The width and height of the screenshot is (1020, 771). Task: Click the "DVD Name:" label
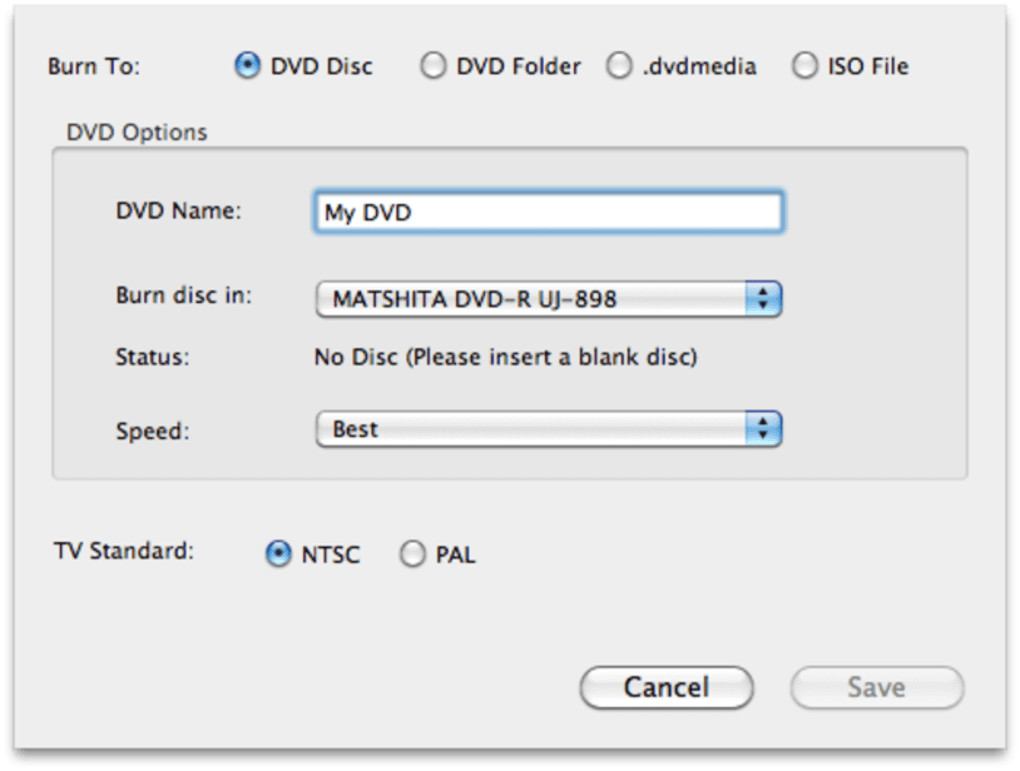[x=179, y=211]
